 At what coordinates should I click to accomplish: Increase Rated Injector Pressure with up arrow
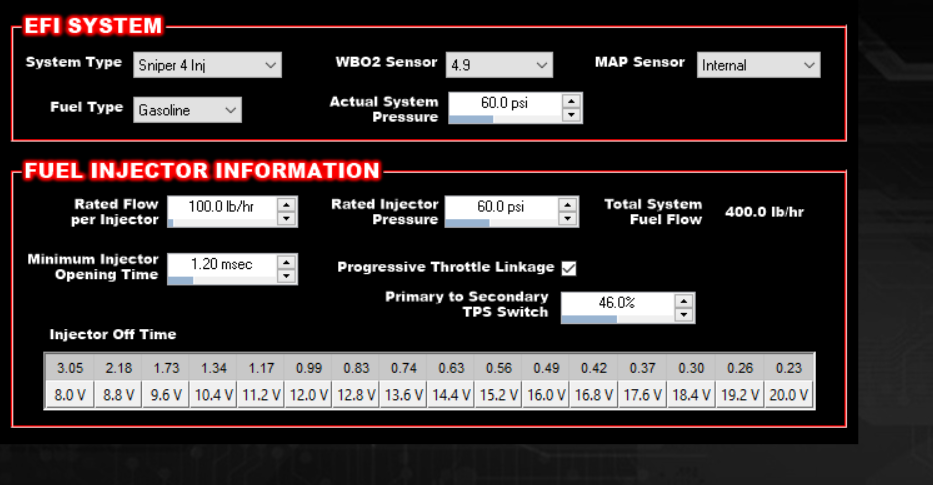point(568,203)
